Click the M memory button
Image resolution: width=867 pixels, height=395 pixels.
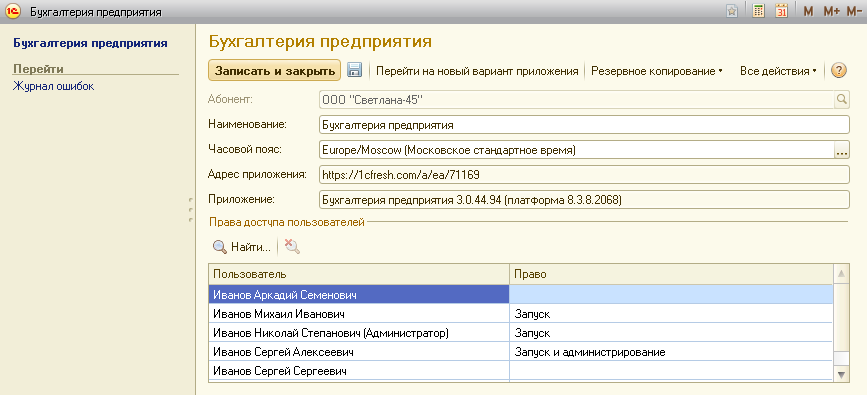[808, 12]
